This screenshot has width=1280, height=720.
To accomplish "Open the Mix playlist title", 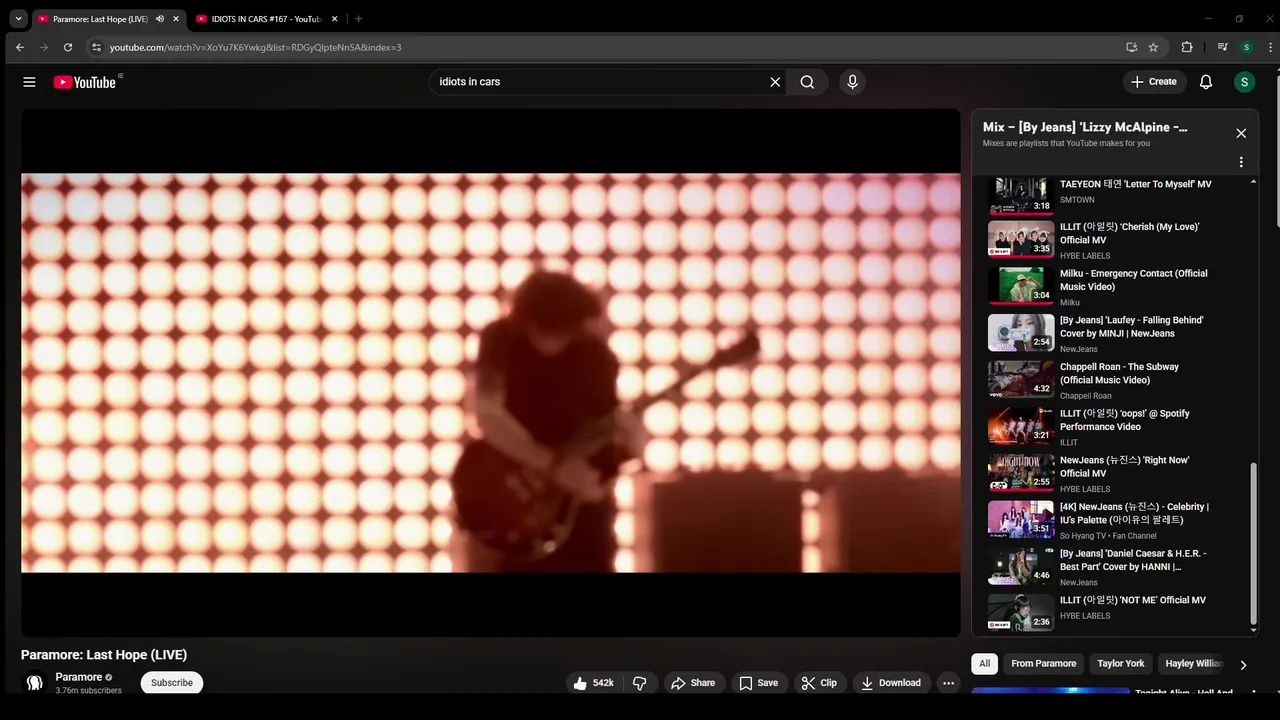I will pos(1085,128).
